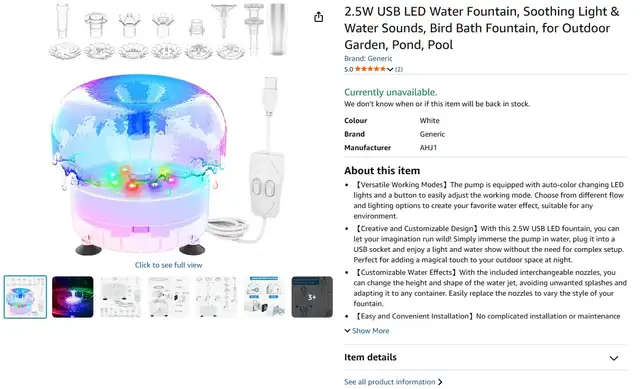Select the first fountain thumbnail image
The width and height of the screenshot is (640, 389).
point(25,297)
